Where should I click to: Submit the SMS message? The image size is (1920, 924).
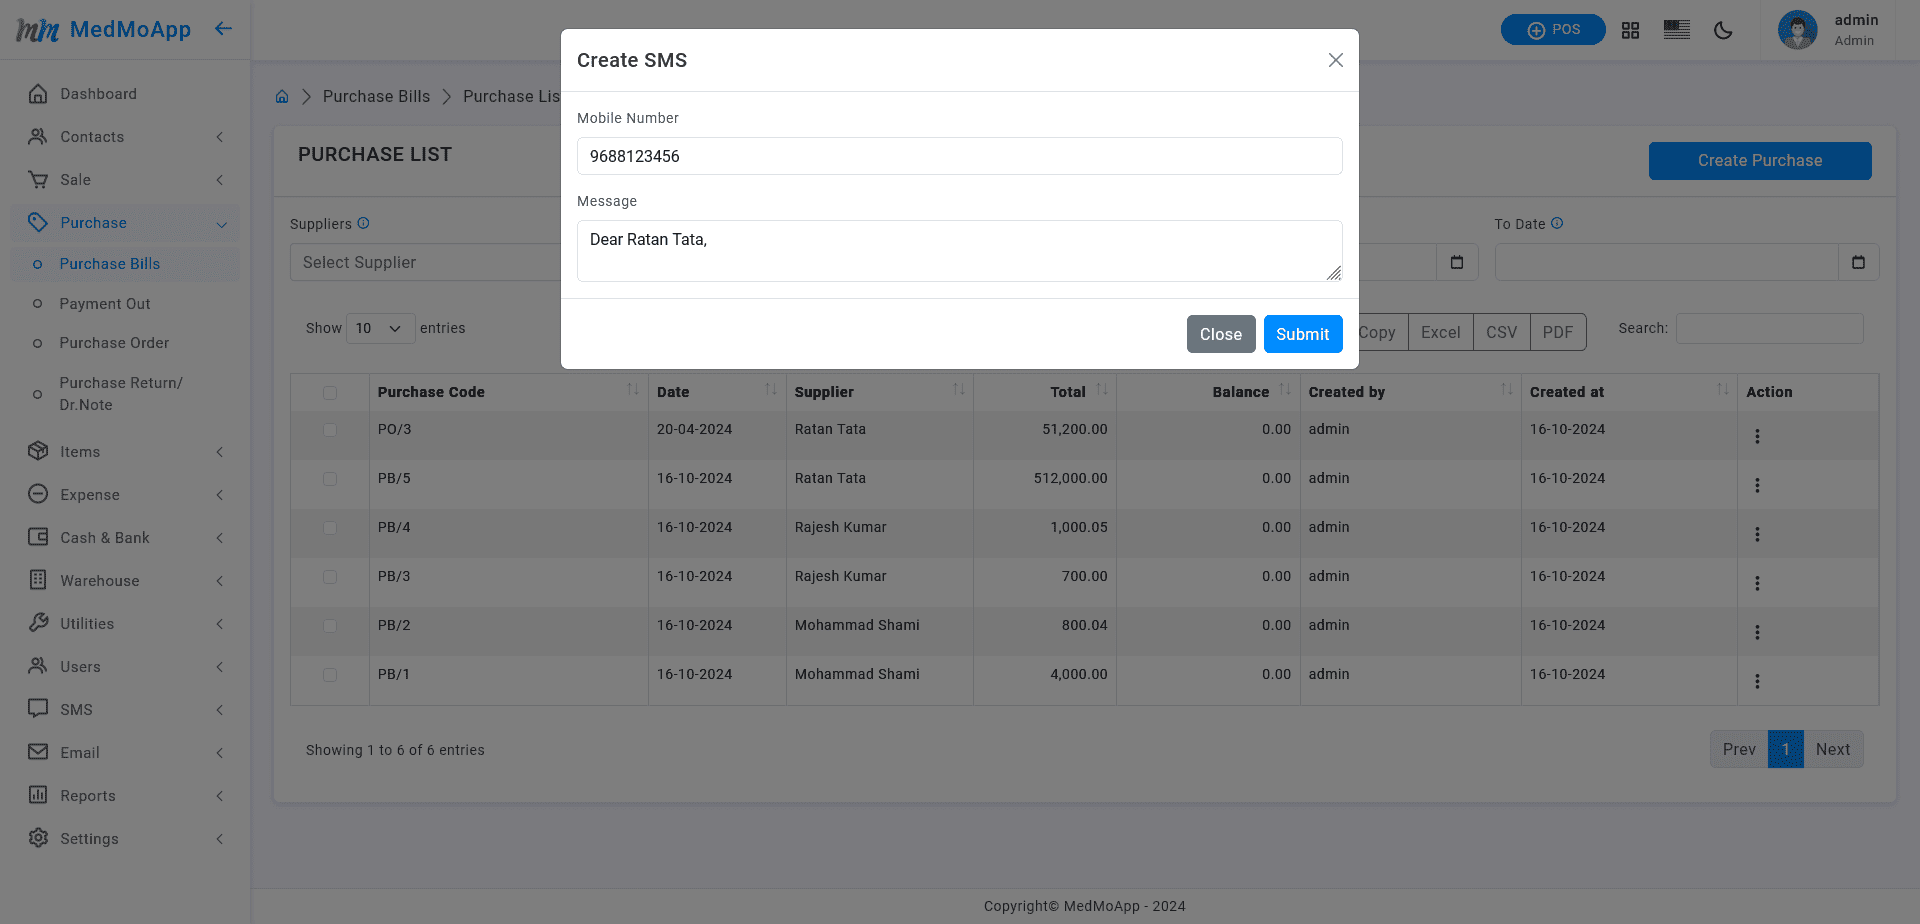point(1302,334)
